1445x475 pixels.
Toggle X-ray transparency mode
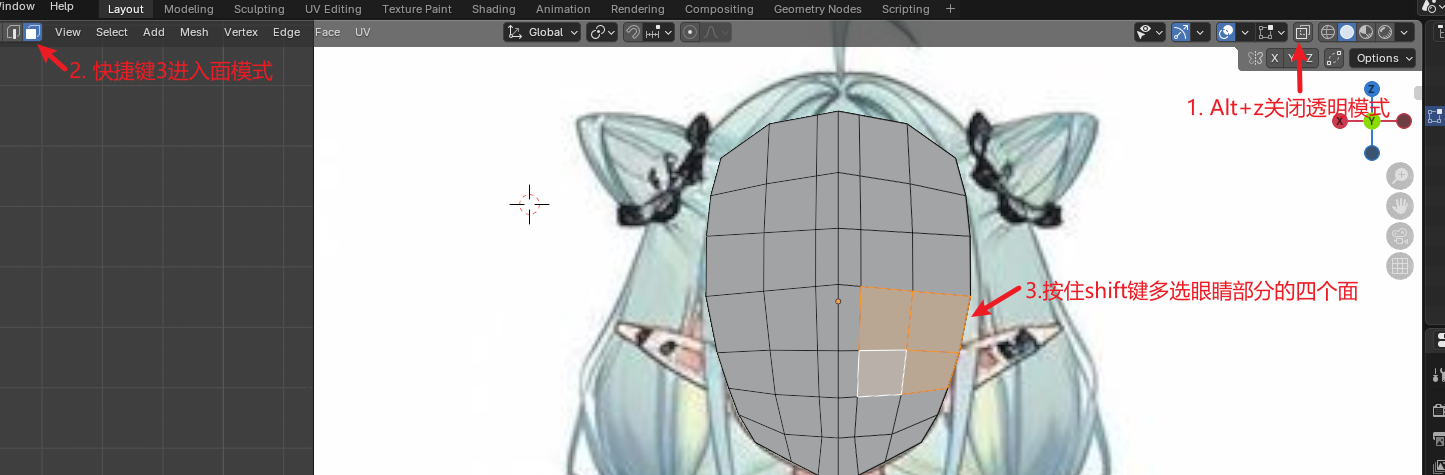pos(1302,32)
